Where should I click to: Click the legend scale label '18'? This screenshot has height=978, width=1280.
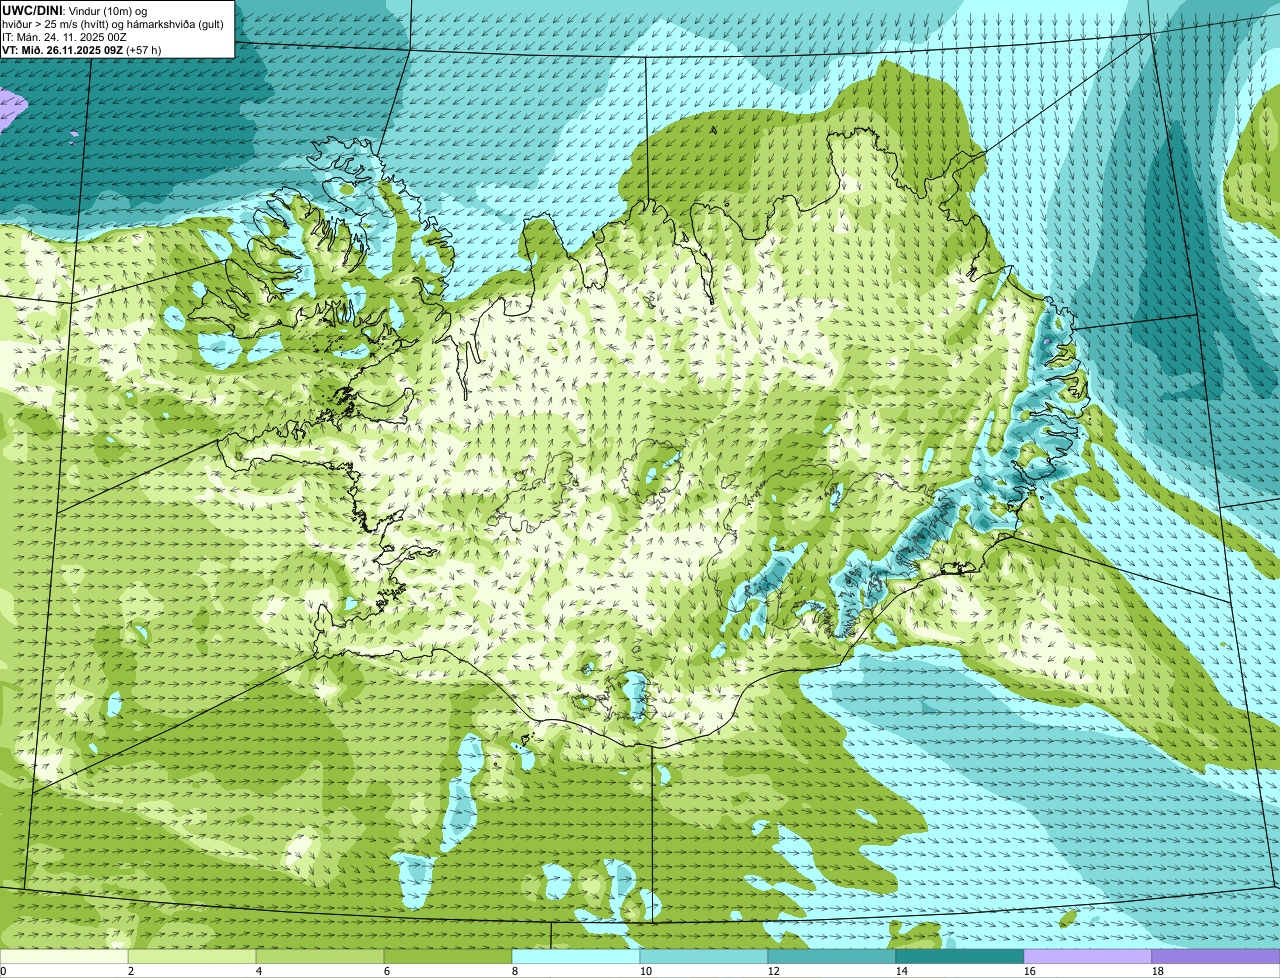click(1158, 971)
